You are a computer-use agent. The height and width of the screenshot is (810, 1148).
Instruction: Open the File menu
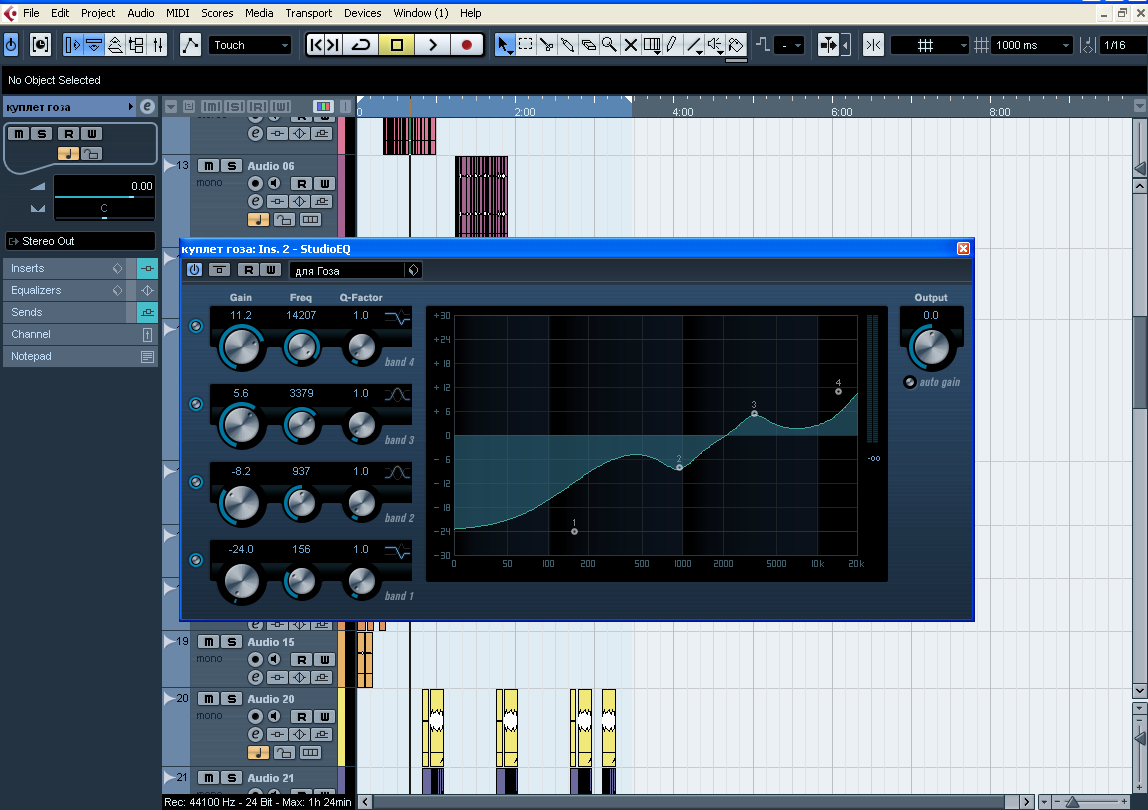click(31, 13)
